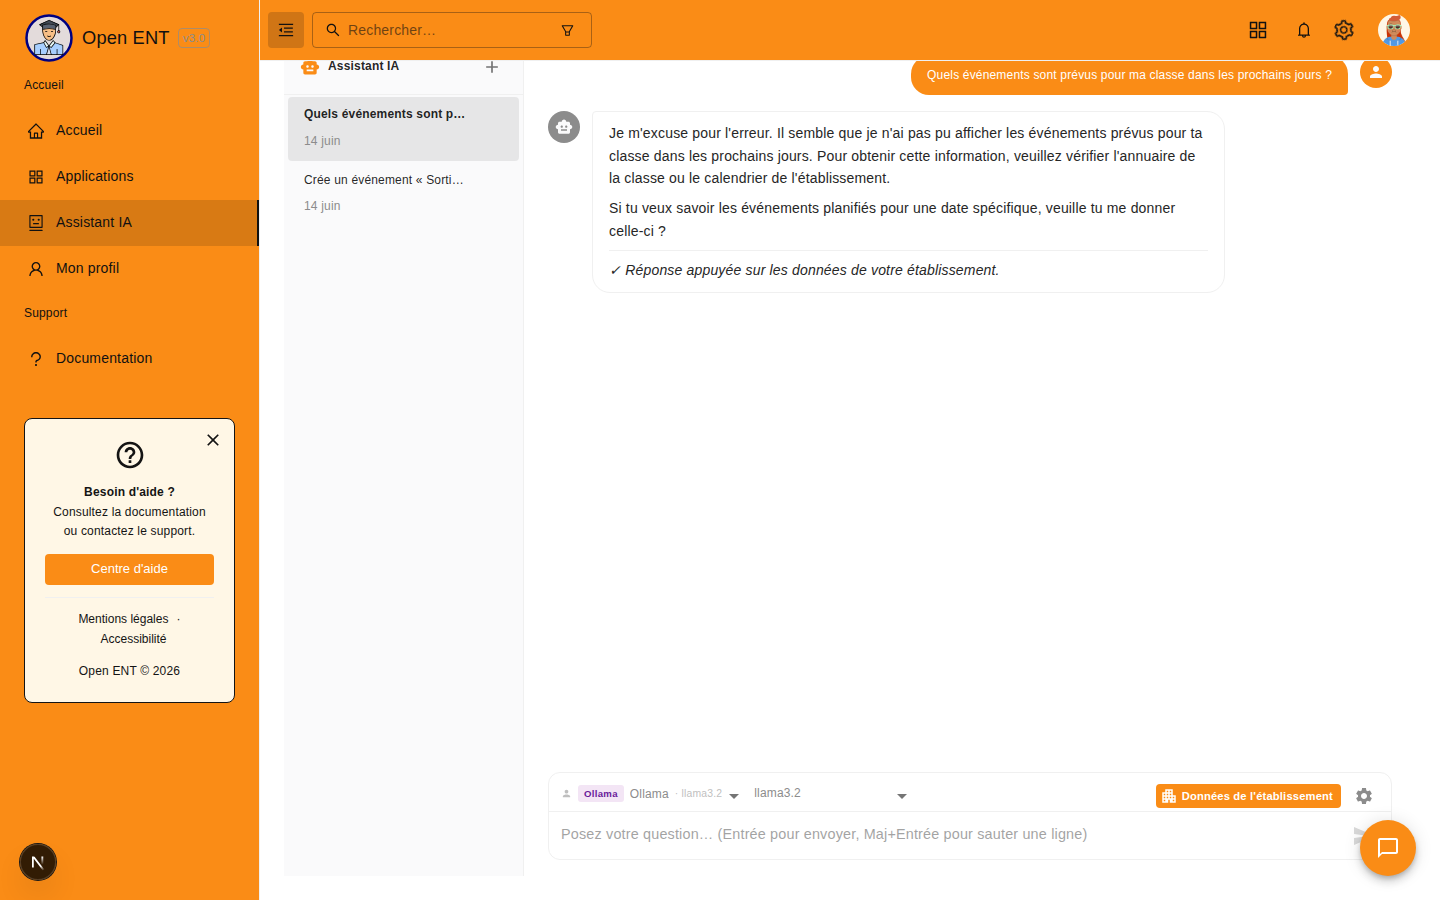The height and width of the screenshot is (900, 1440).
Task: Click the user avatar next to the question
Action: (1376, 72)
